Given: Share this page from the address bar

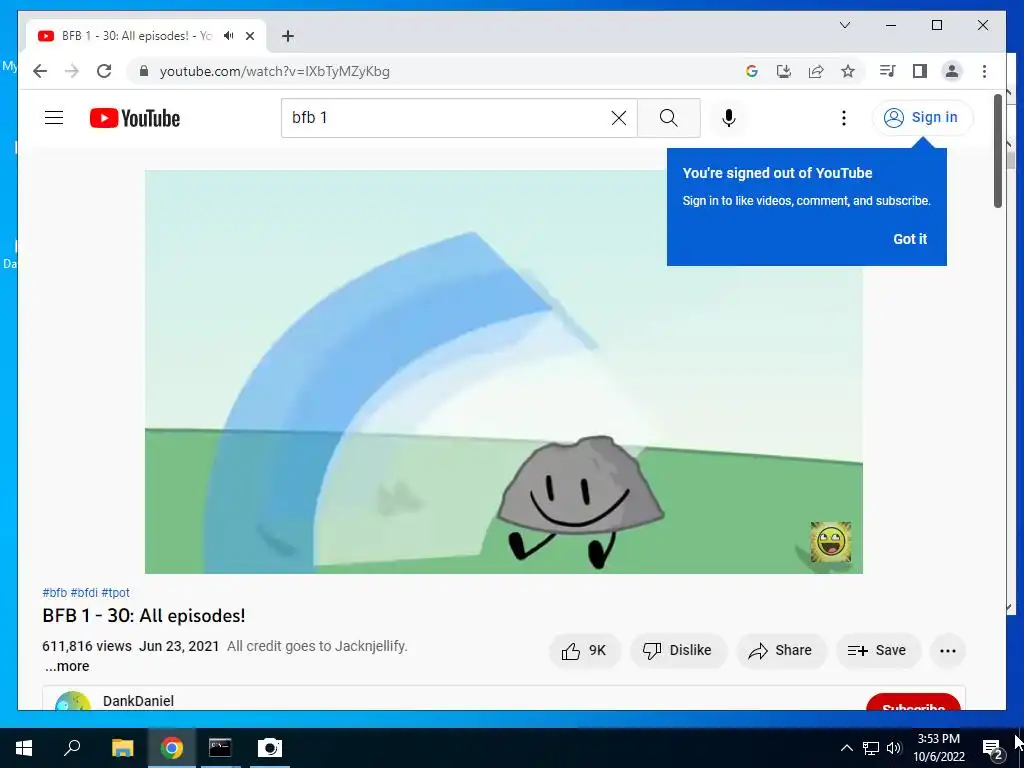Looking at the screenshot, I should point(816,71).
